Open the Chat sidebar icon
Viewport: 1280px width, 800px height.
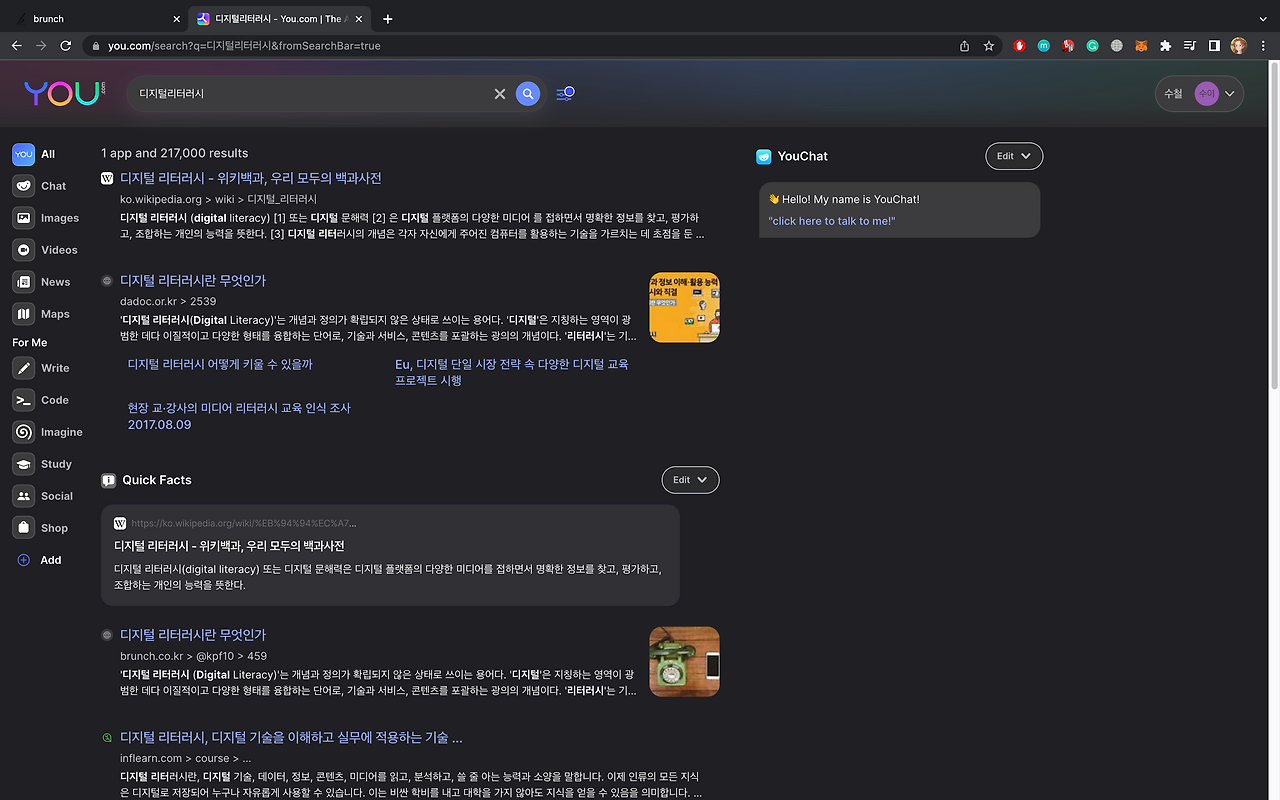click(23, 186)
